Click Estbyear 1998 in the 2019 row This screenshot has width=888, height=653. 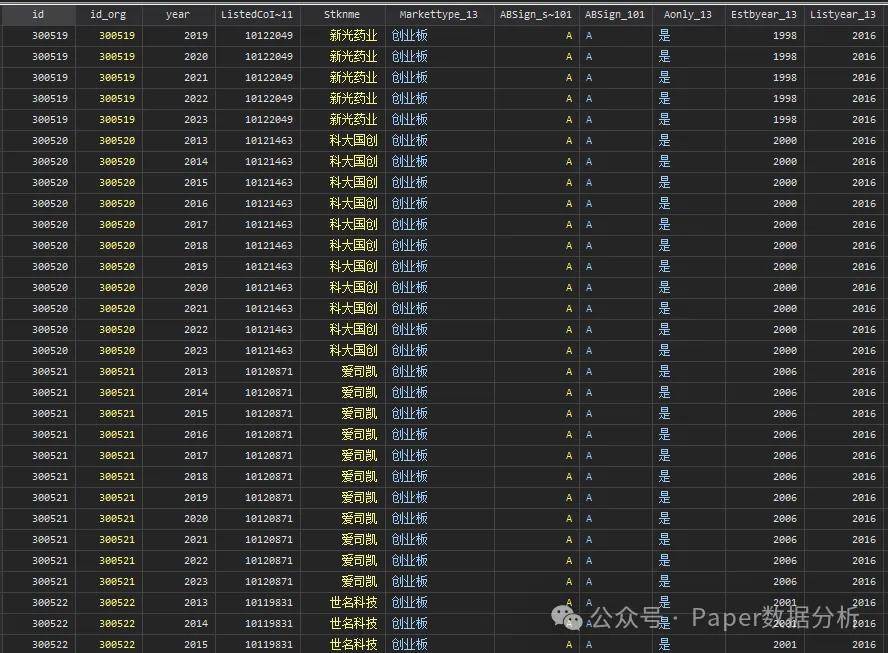pyautogui.click(x=785, y=36)
